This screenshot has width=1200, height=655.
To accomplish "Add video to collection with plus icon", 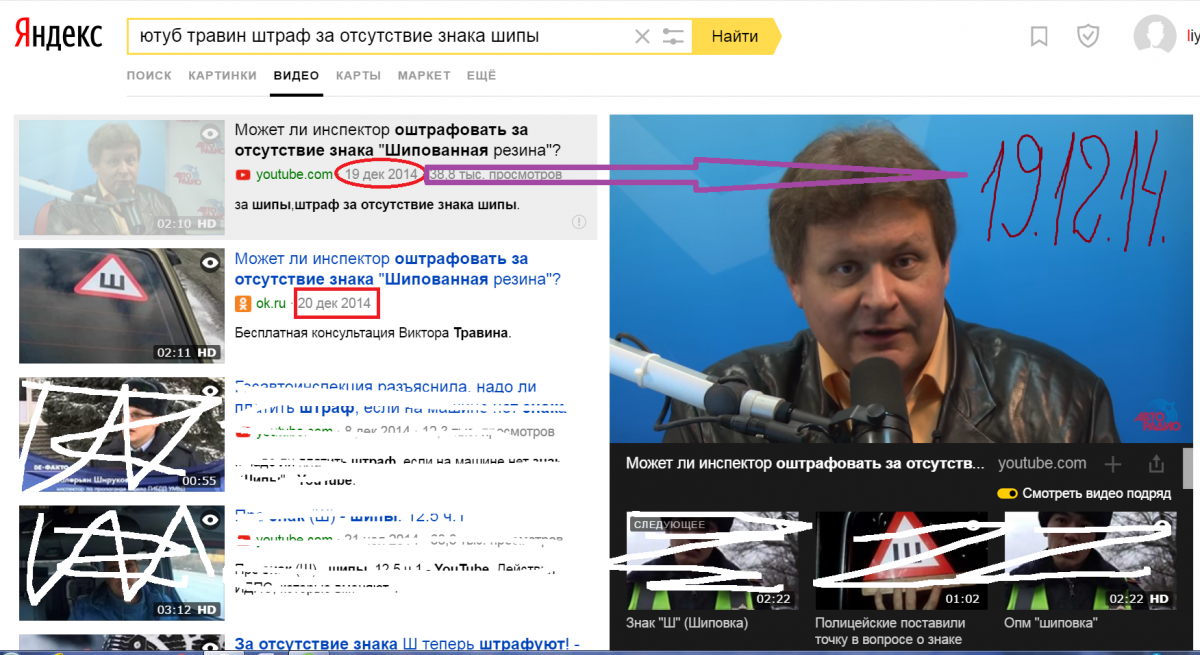I will 1113,464.
